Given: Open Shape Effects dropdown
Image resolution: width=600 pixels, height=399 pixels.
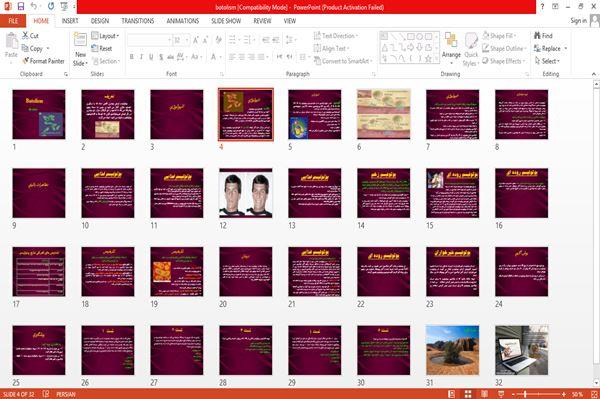Looking at the screenshot, I should click(x=503, y=61).
